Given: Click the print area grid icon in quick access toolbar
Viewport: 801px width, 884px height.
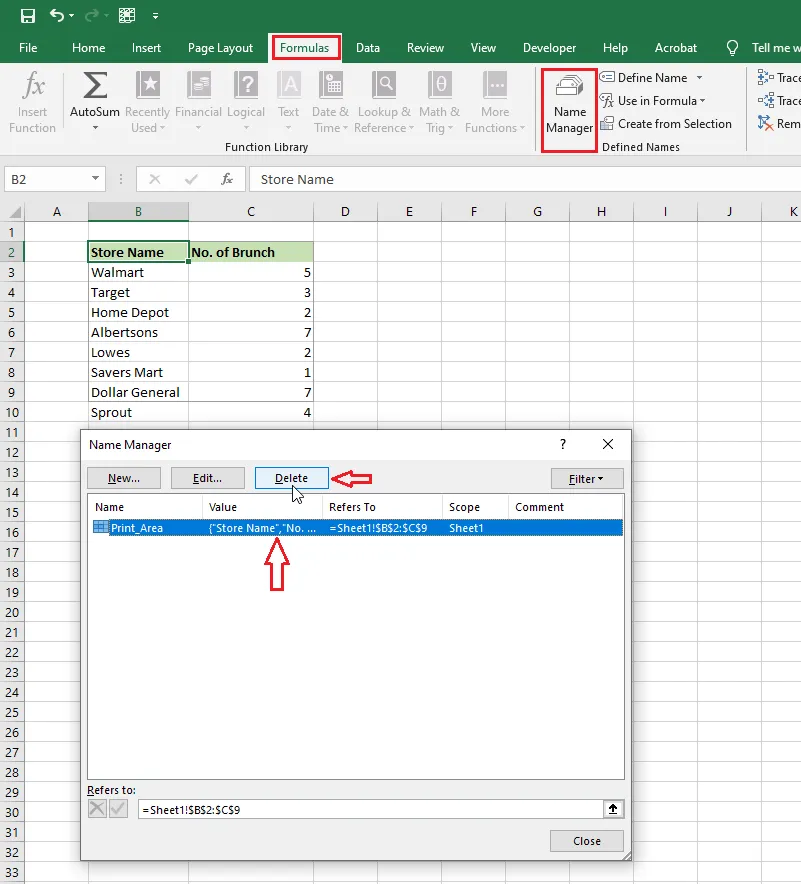Looking at the screenshot, I should pos(127,15).
